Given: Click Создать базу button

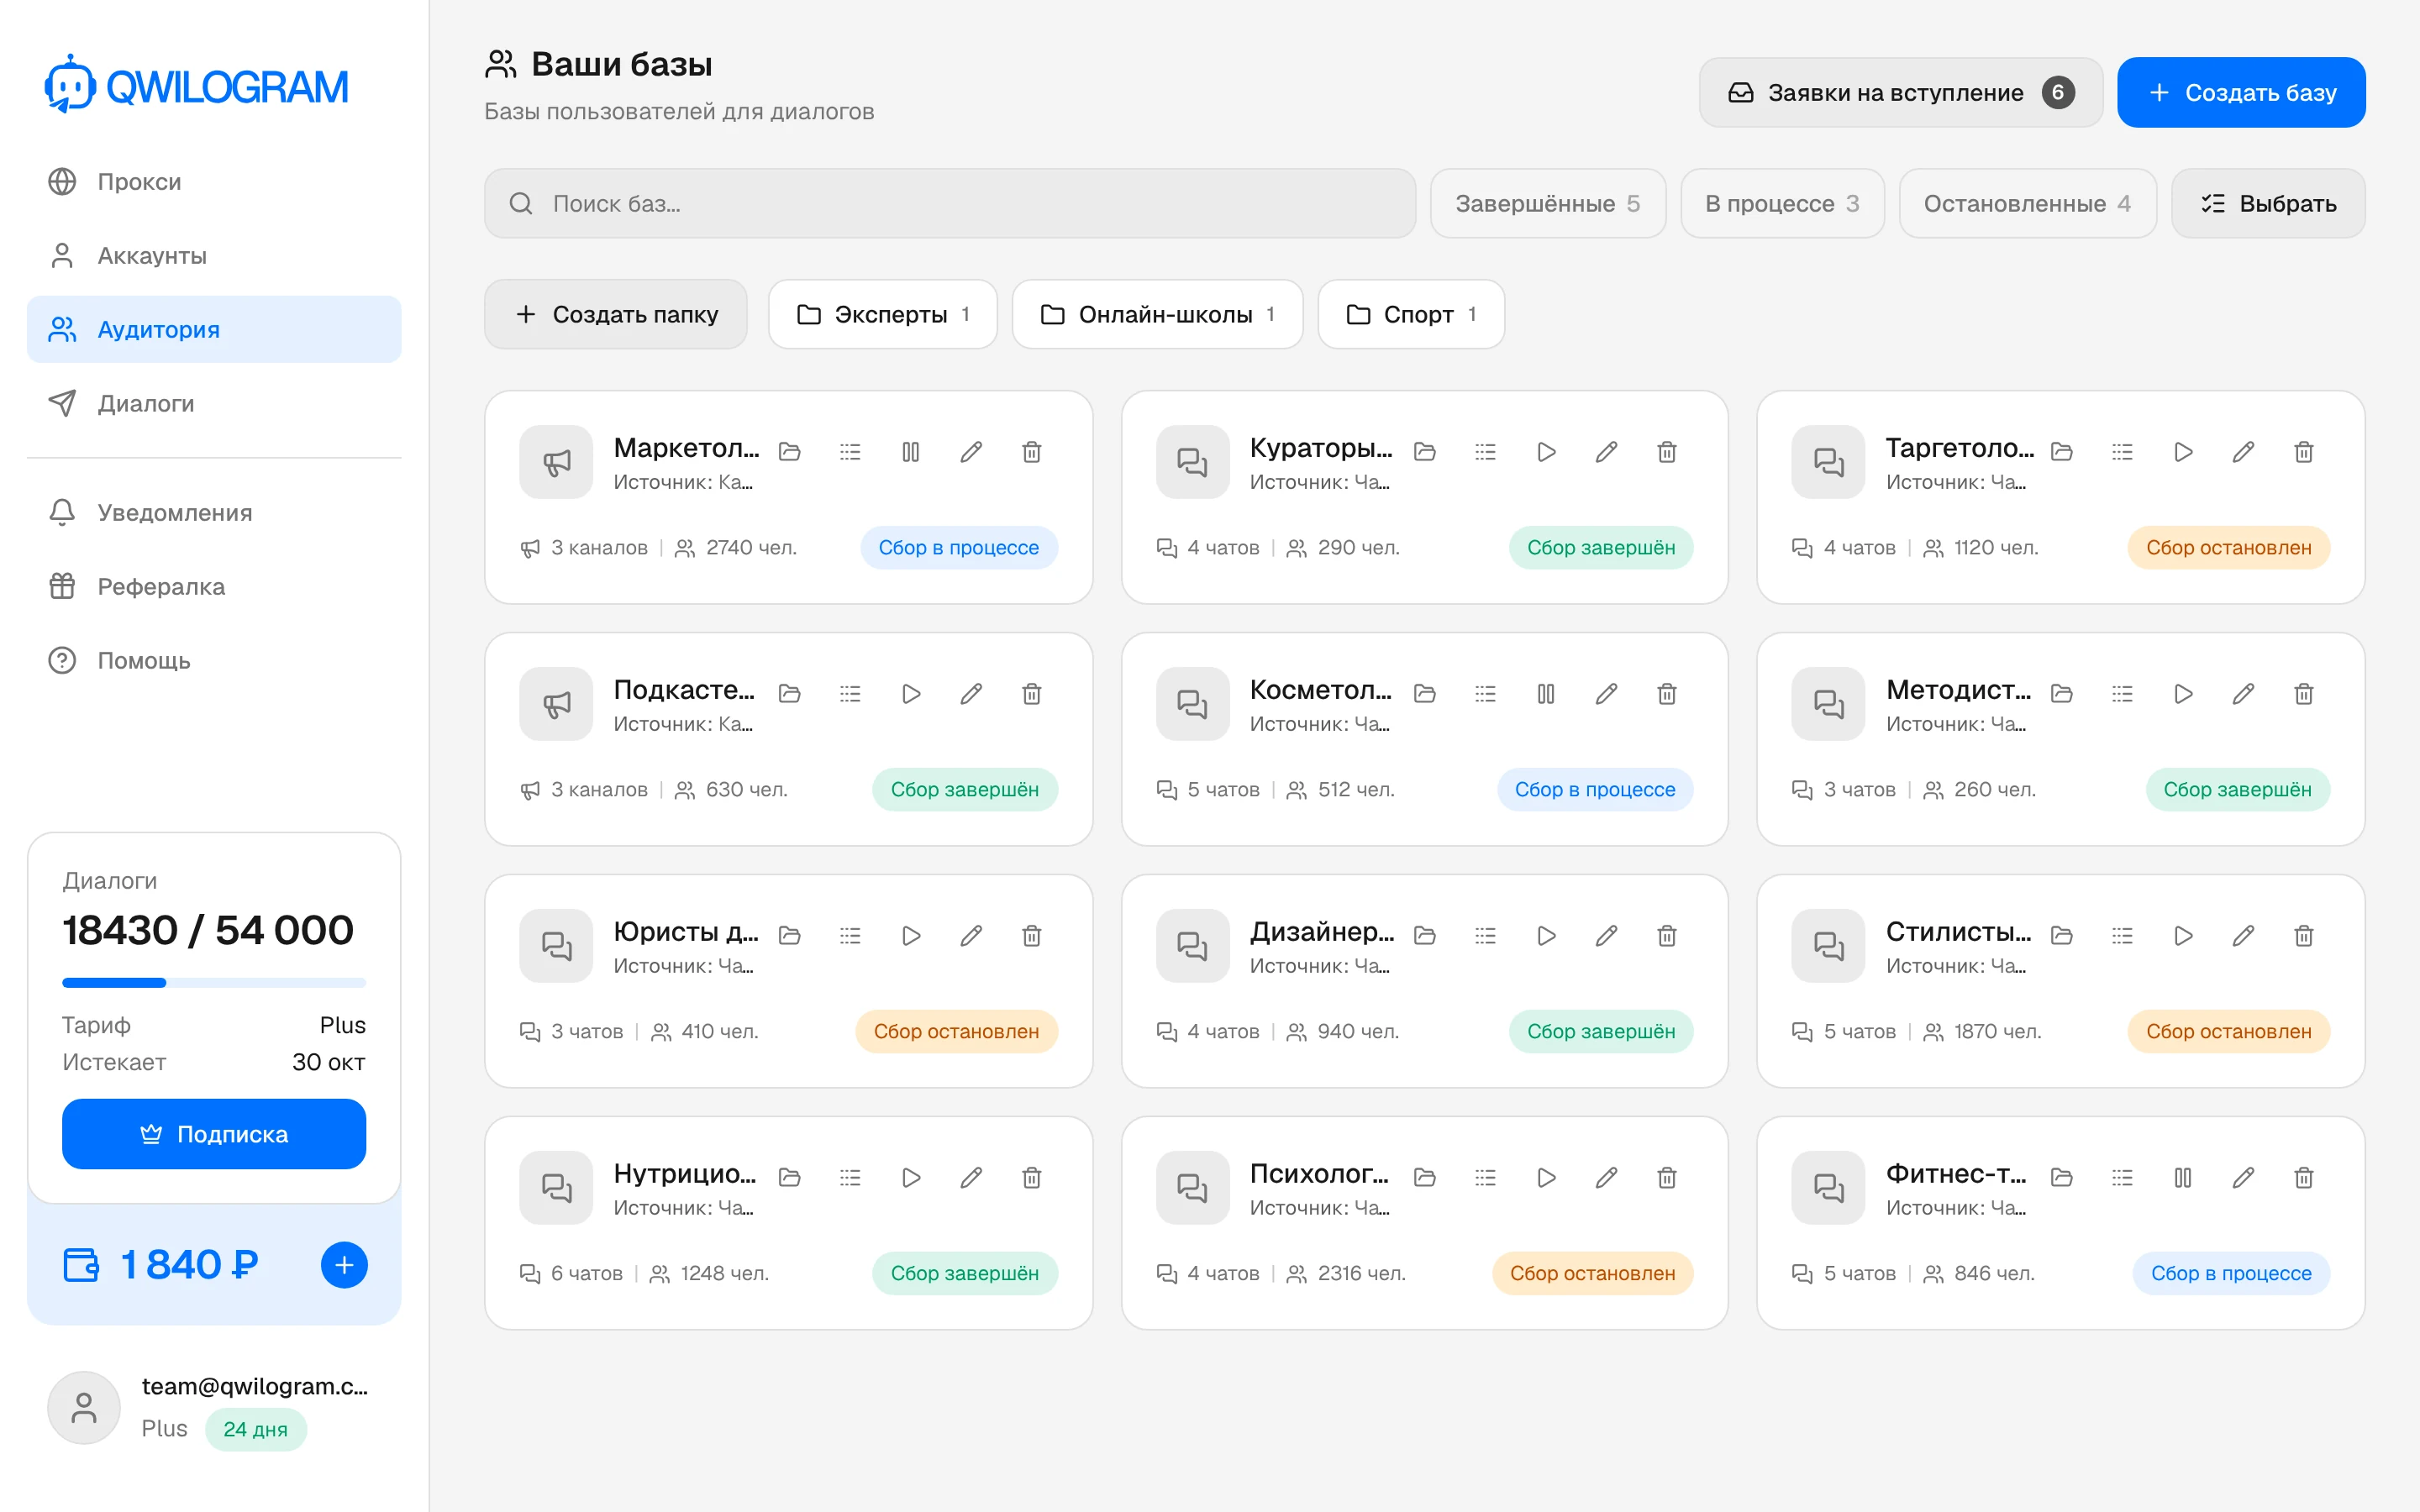Looking at the screenshot, I should point(2241,93).
